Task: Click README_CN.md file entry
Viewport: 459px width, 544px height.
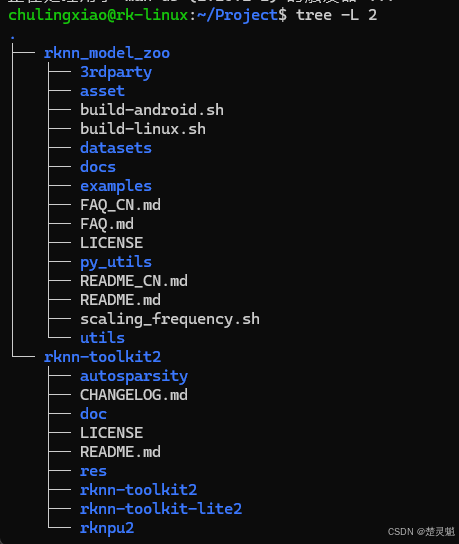Action: coord(134,281)
